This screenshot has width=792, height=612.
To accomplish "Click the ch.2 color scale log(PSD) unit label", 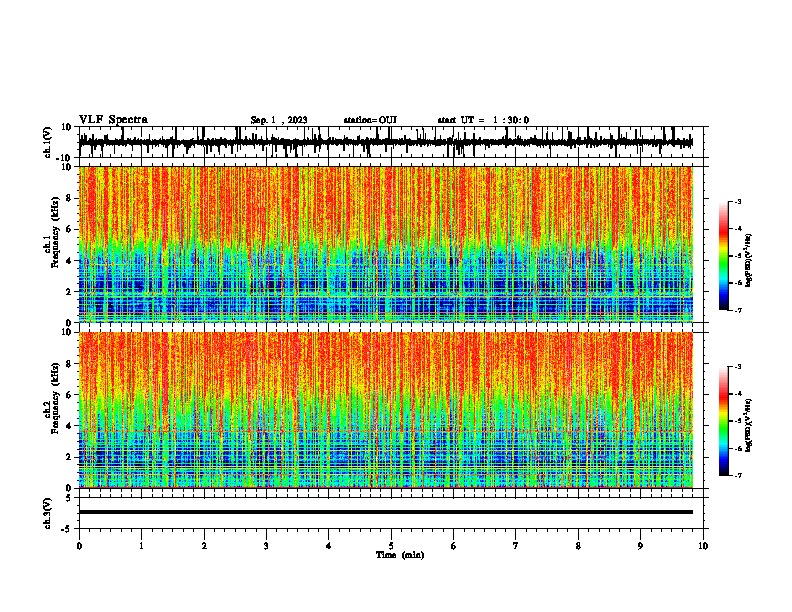I will (749, 426).
